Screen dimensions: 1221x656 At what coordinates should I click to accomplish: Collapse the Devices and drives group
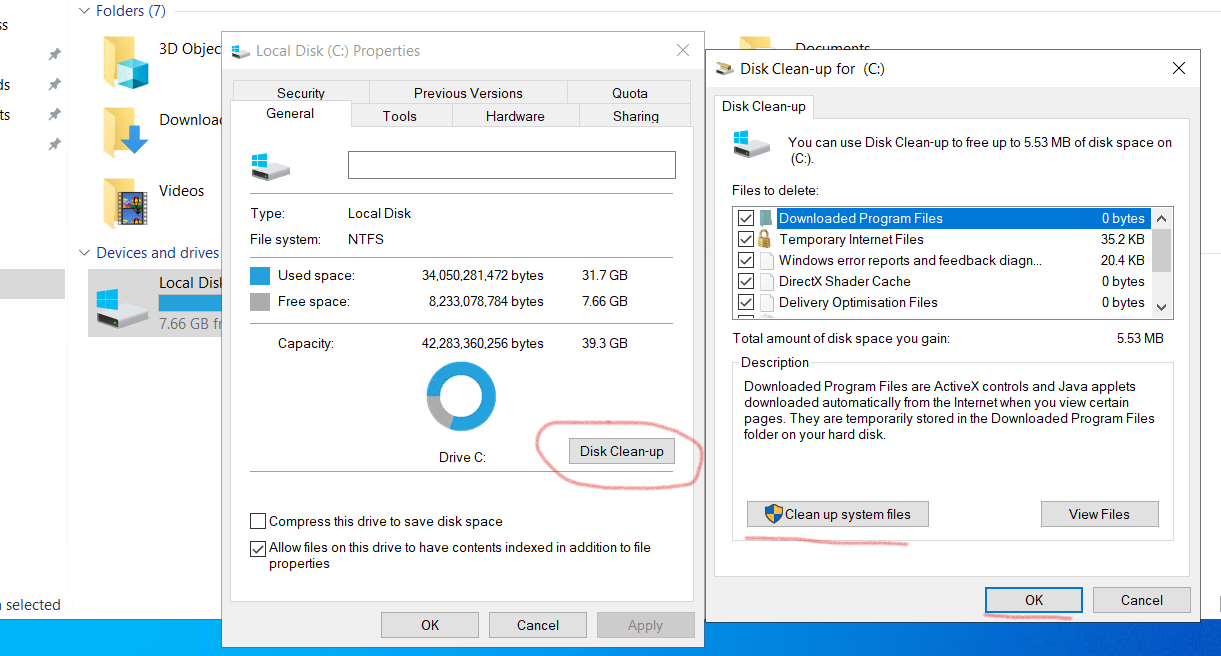tap(84, 253)
